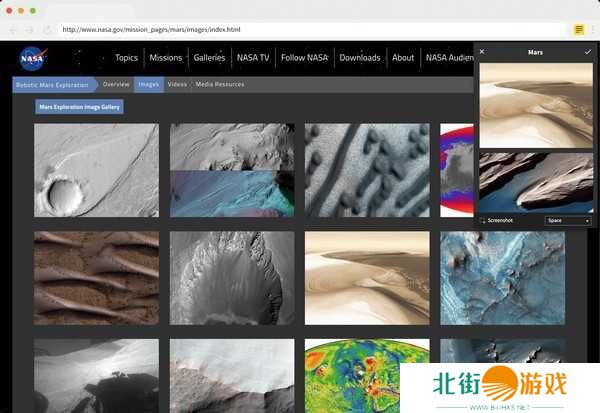Click the Mars Exploration Image Gallery button
Image resolution: width=600 pixels, height=413 pixels.
point(79,106)
